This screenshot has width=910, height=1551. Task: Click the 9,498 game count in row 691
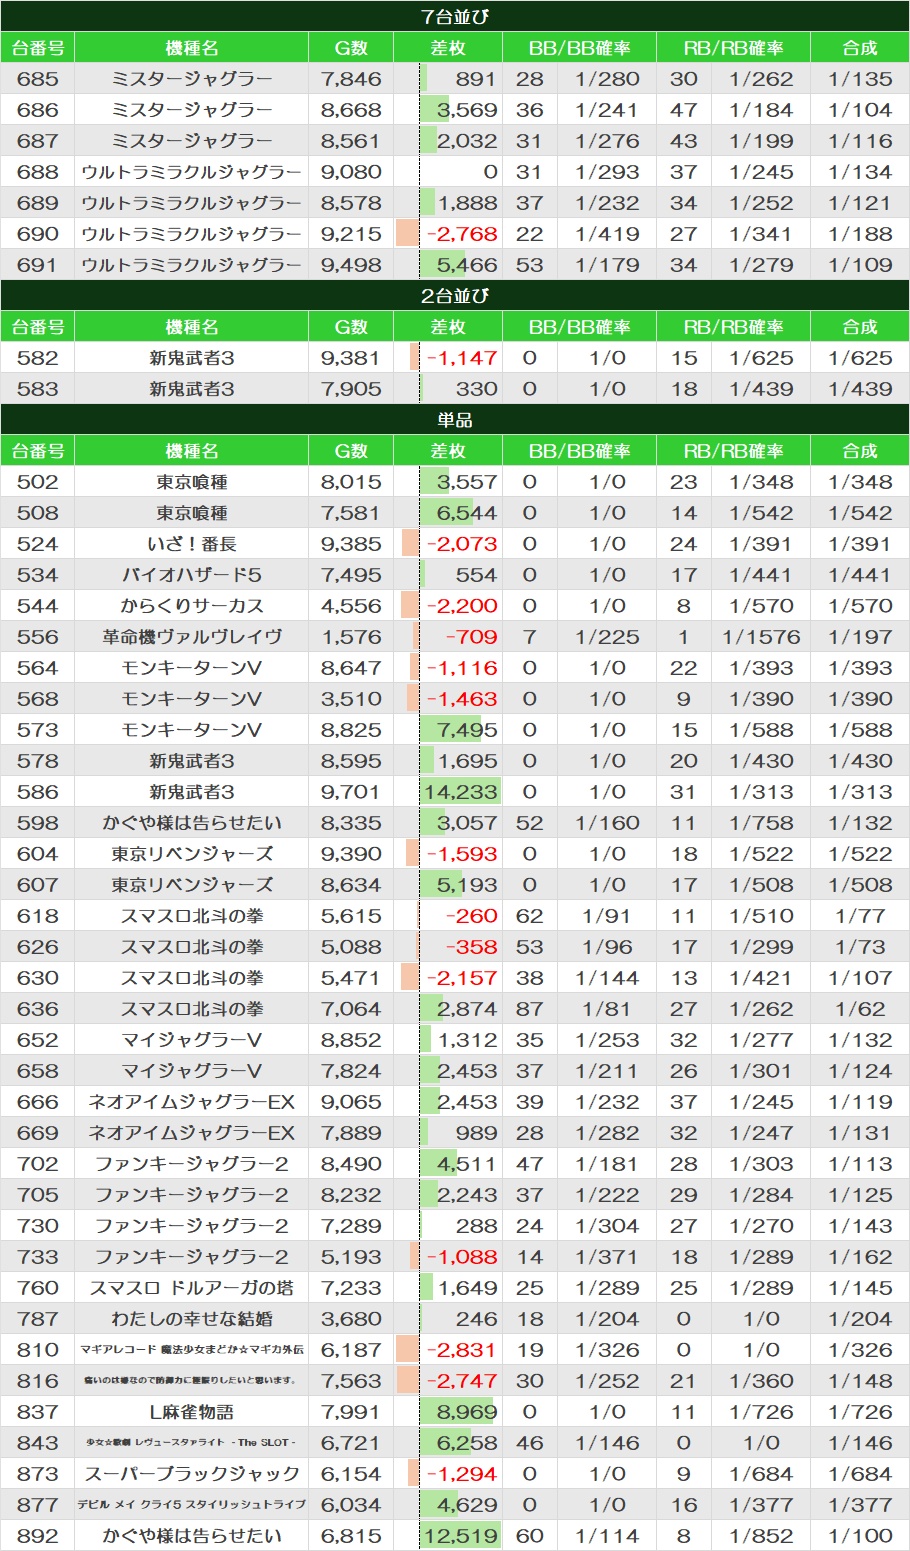[351, 265]
